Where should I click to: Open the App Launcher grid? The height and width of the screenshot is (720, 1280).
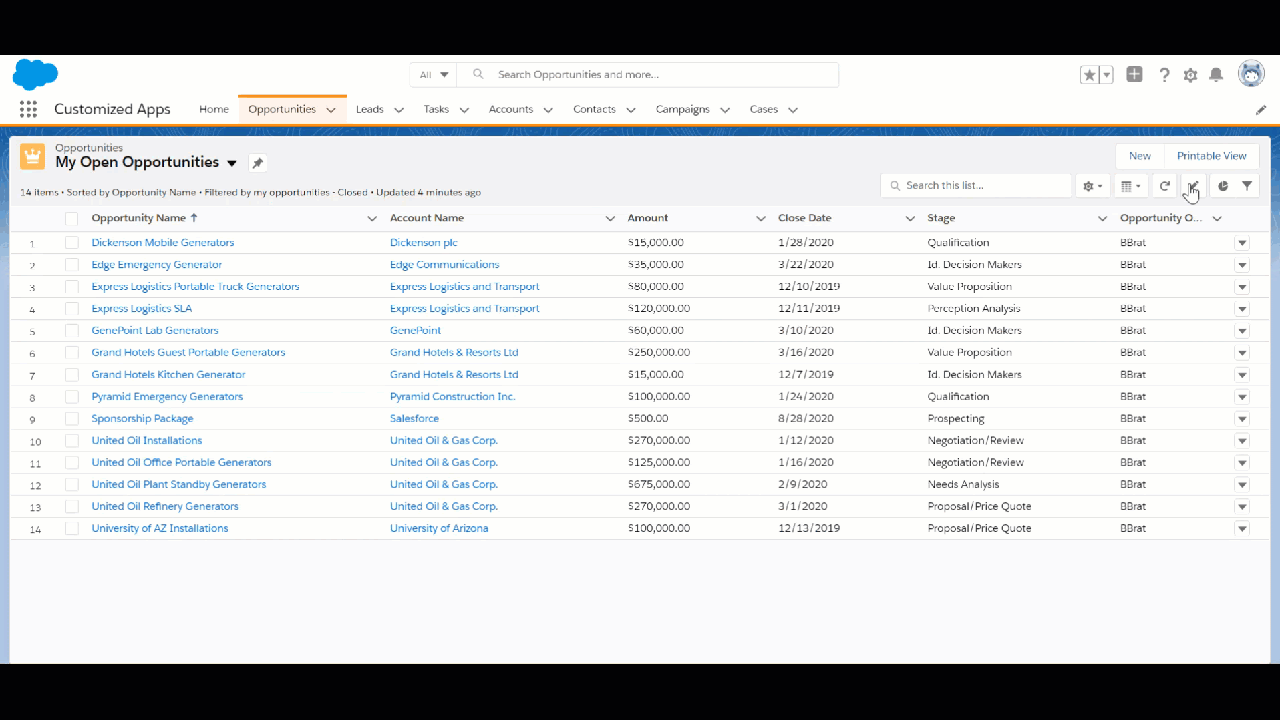(28, 109)
